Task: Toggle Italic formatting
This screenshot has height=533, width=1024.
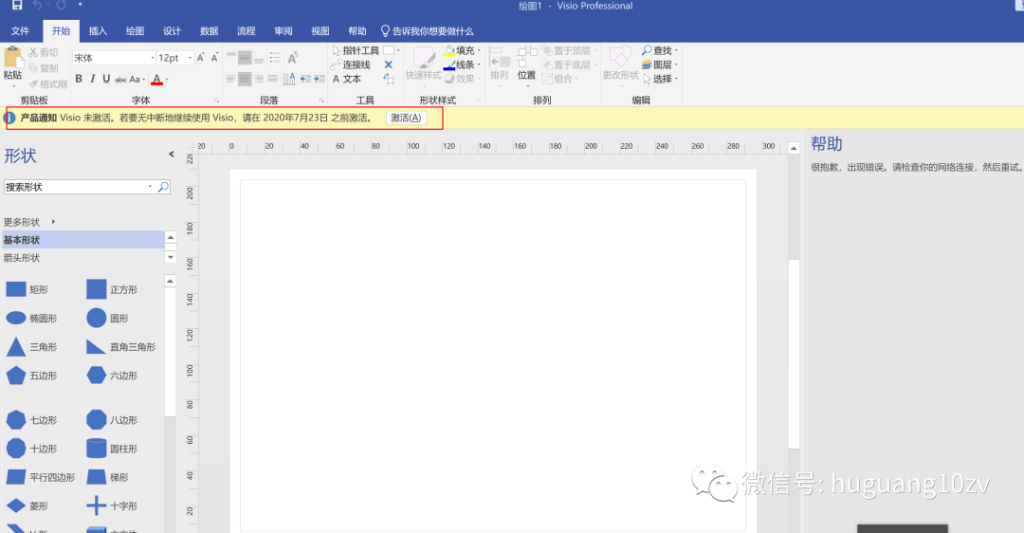Action: click(92, 79)
